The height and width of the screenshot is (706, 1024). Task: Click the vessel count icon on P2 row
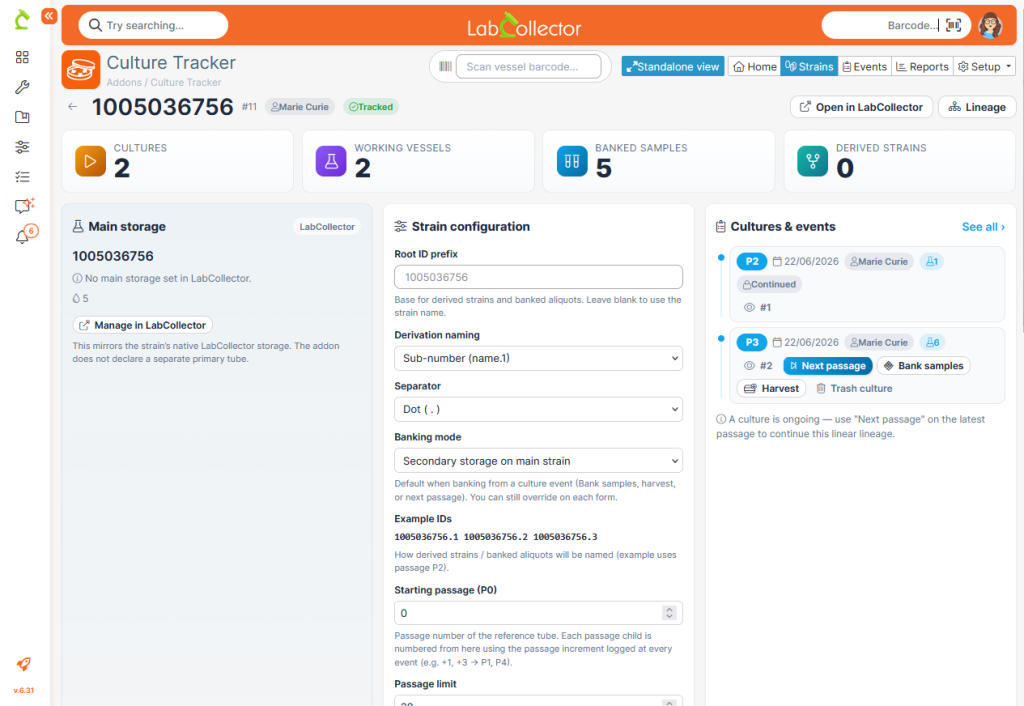(932, 261)
